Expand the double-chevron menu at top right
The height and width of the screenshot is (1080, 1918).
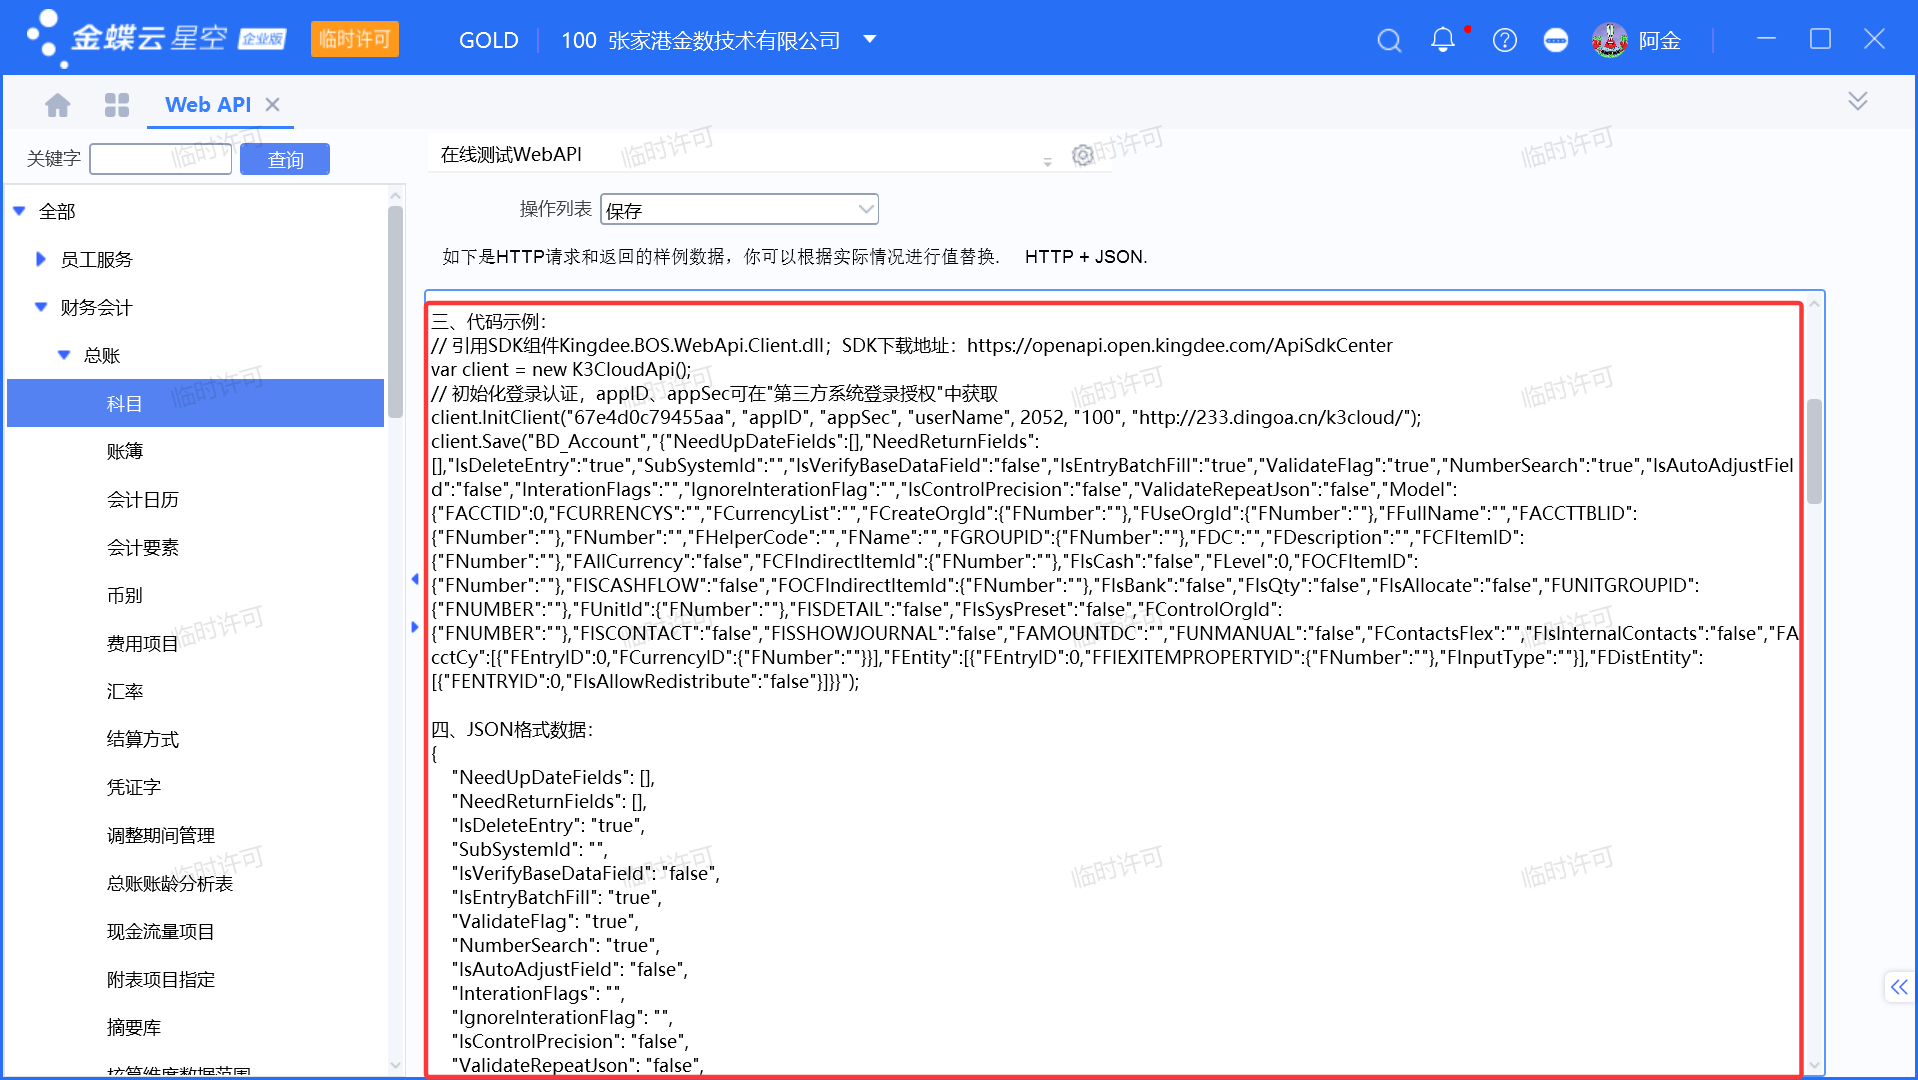click(x=1858, y=101)
